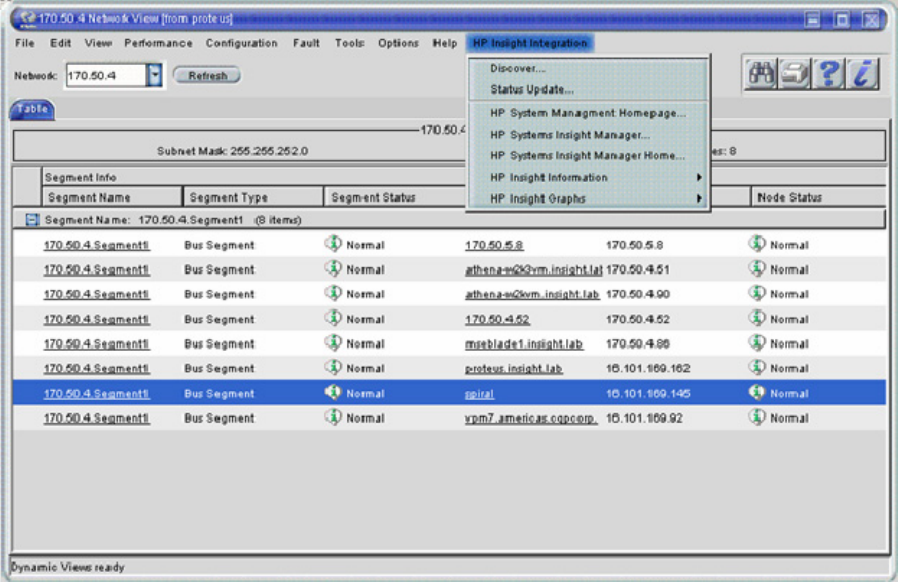
Task: Sort by Segment Status column header
Action: [395, 197]
